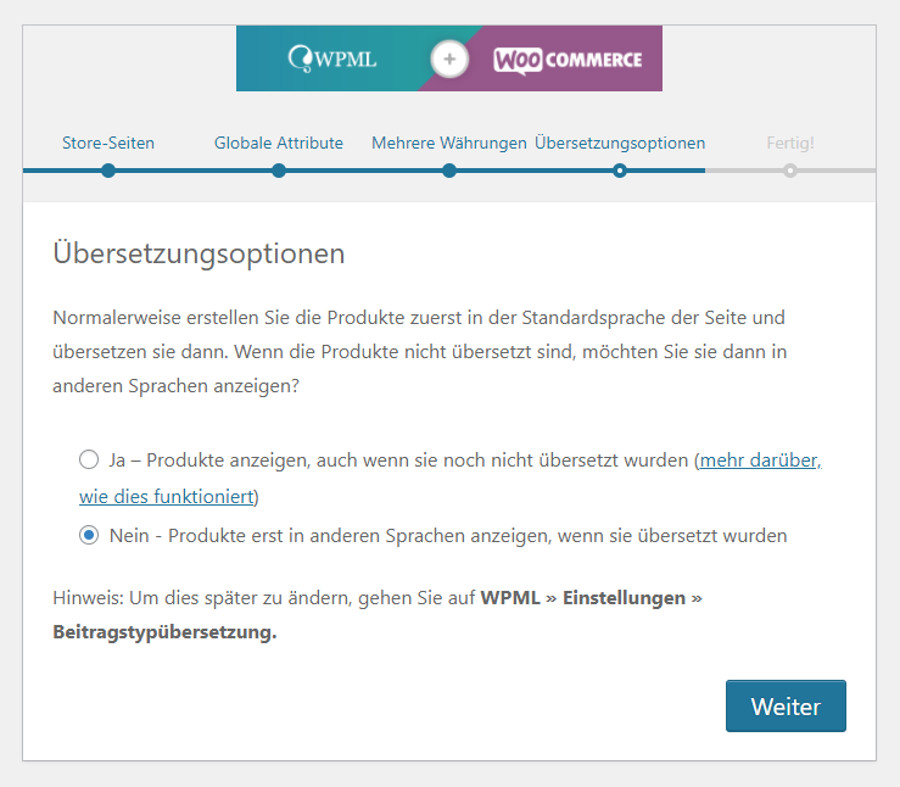Select the 'Ja – Produkte anzeigen' radio option
Viewport: 900px width, 787px height.
tap(89, 460)
